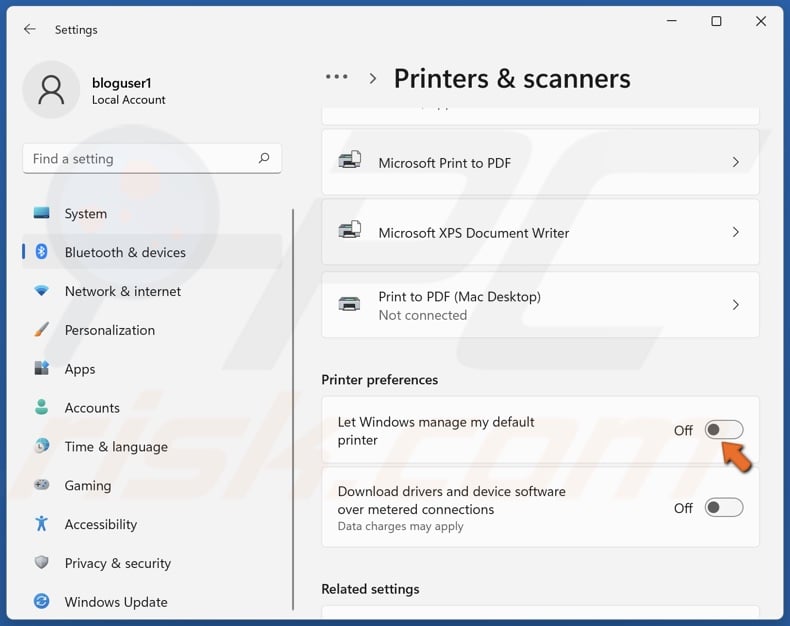Open the System settings category
The image size is (790, 626).
pos(152,213)
